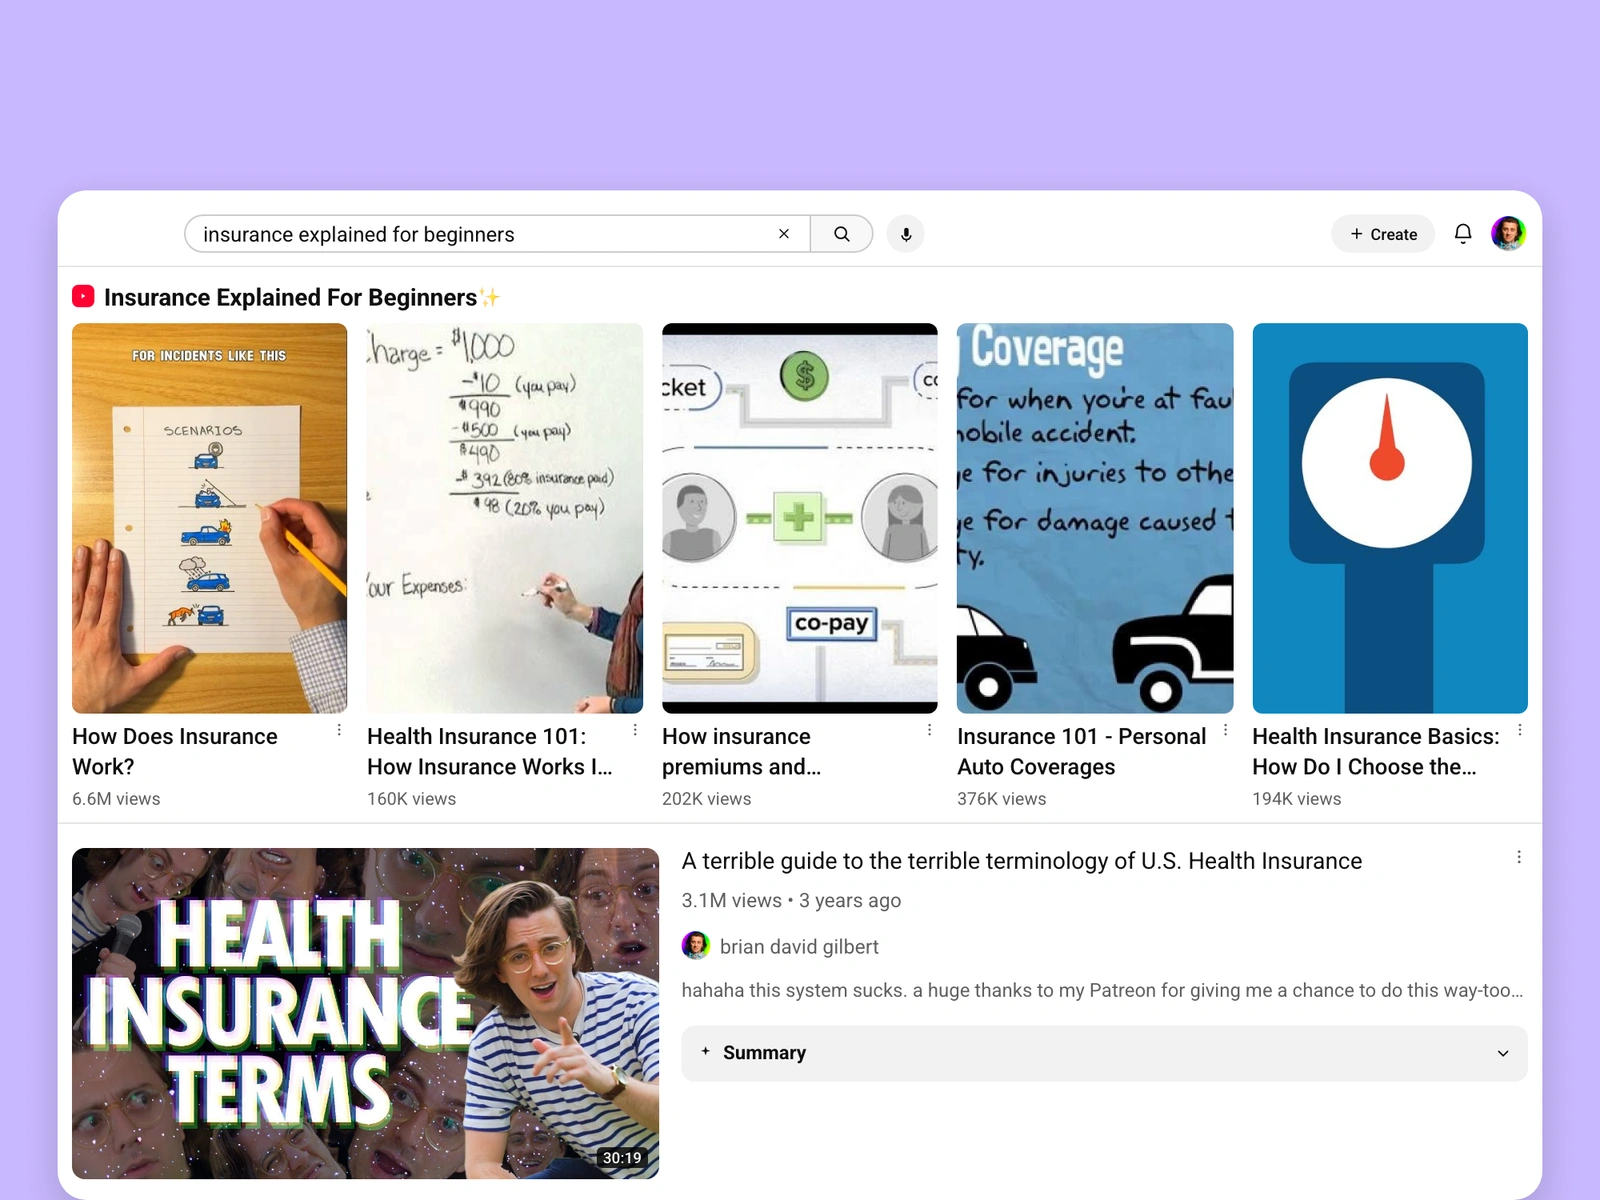Open the How insurance premiums and... title
This screenshot has height=1200, width=1600.
[x=741, y=751]
